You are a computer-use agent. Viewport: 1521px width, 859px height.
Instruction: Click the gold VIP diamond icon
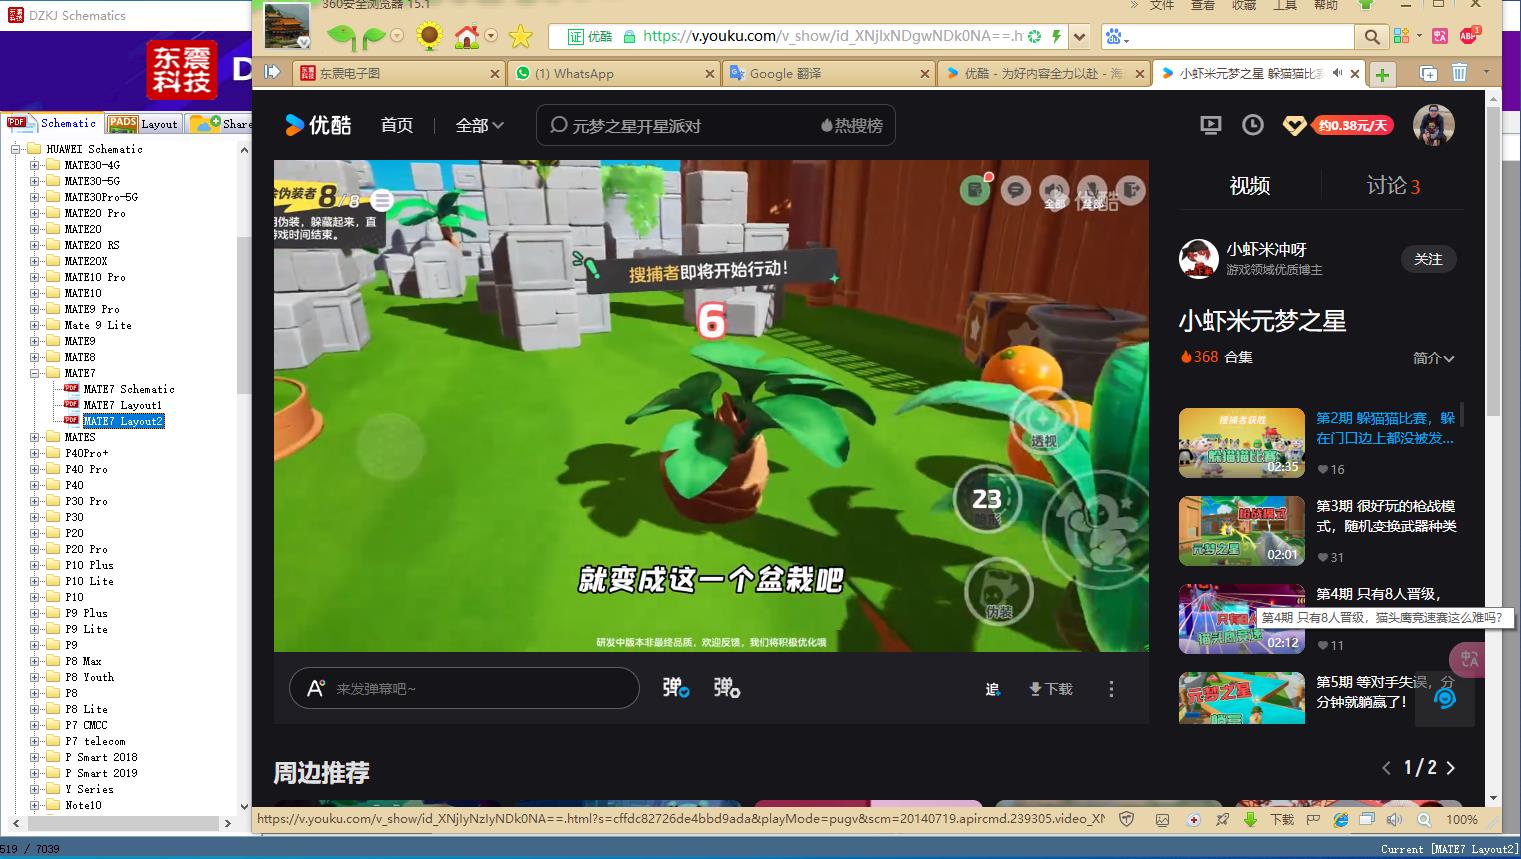tap(1295, 126)
